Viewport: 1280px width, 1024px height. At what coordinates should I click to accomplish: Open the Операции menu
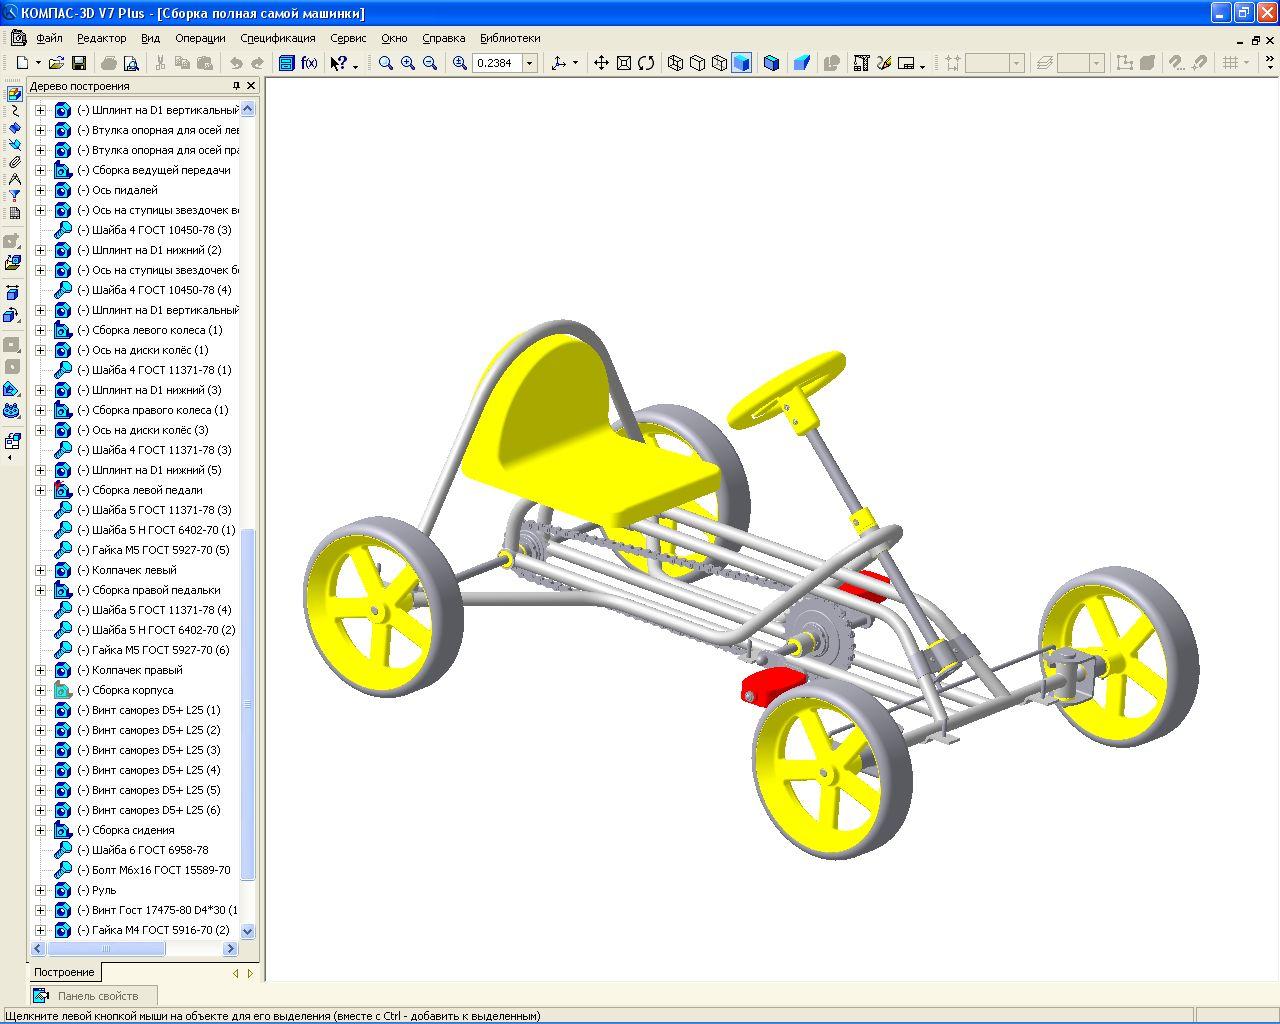(200, 38)
